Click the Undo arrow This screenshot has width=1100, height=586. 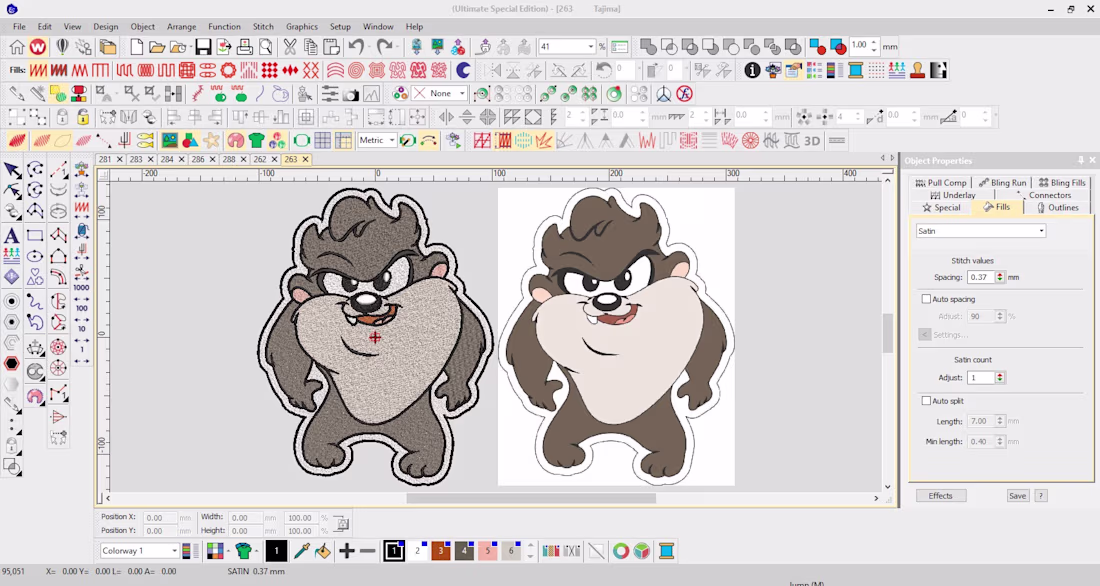(x=356, y=47)
